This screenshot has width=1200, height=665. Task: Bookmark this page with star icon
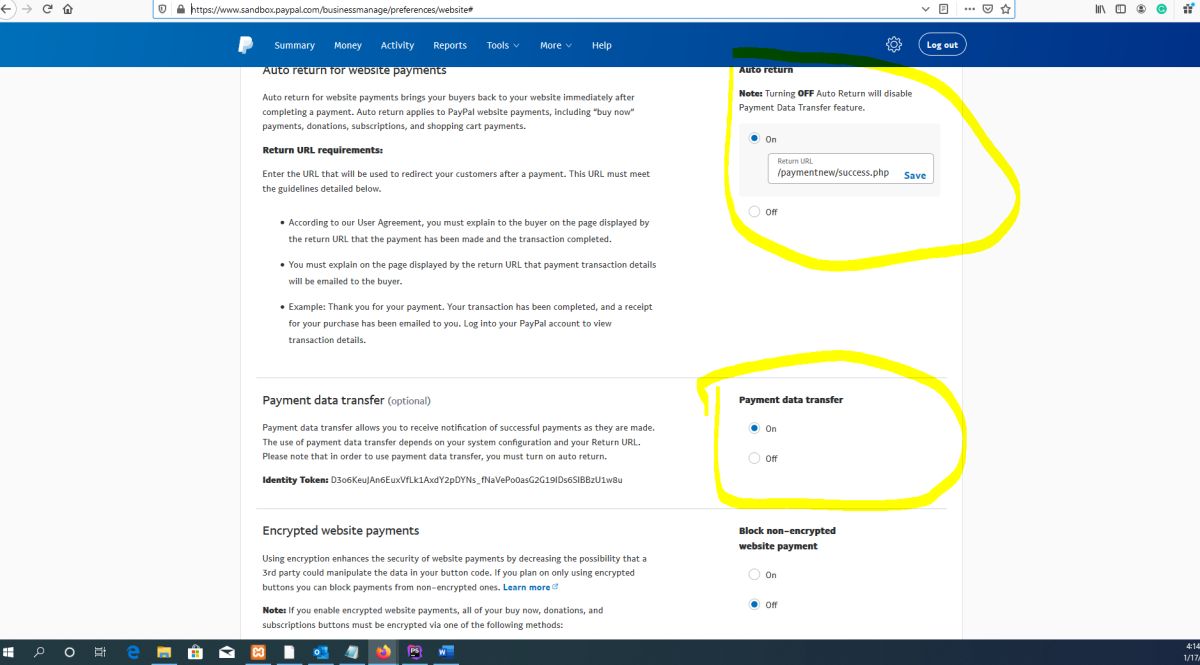pyautogui.click(x=1005, y=8)
